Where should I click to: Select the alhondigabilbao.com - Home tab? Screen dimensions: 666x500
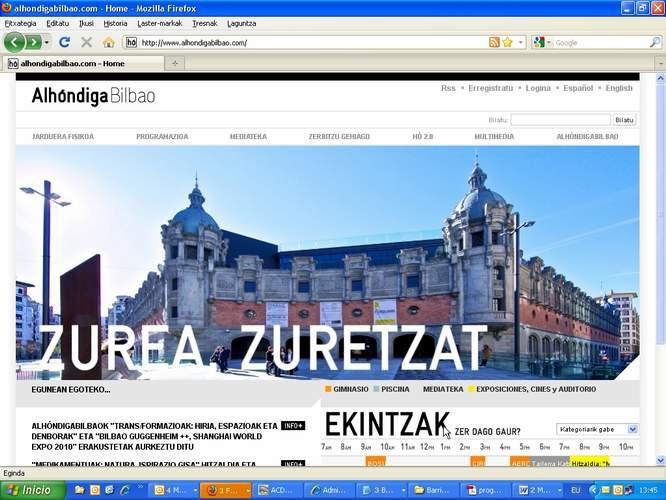(83, 63)
